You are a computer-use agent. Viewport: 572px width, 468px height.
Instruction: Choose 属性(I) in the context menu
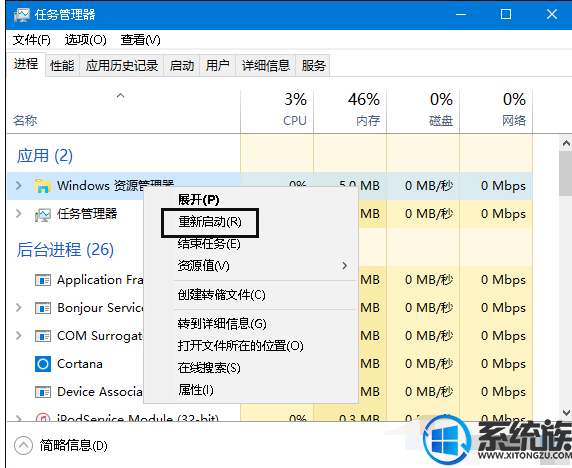coord(251,390)
